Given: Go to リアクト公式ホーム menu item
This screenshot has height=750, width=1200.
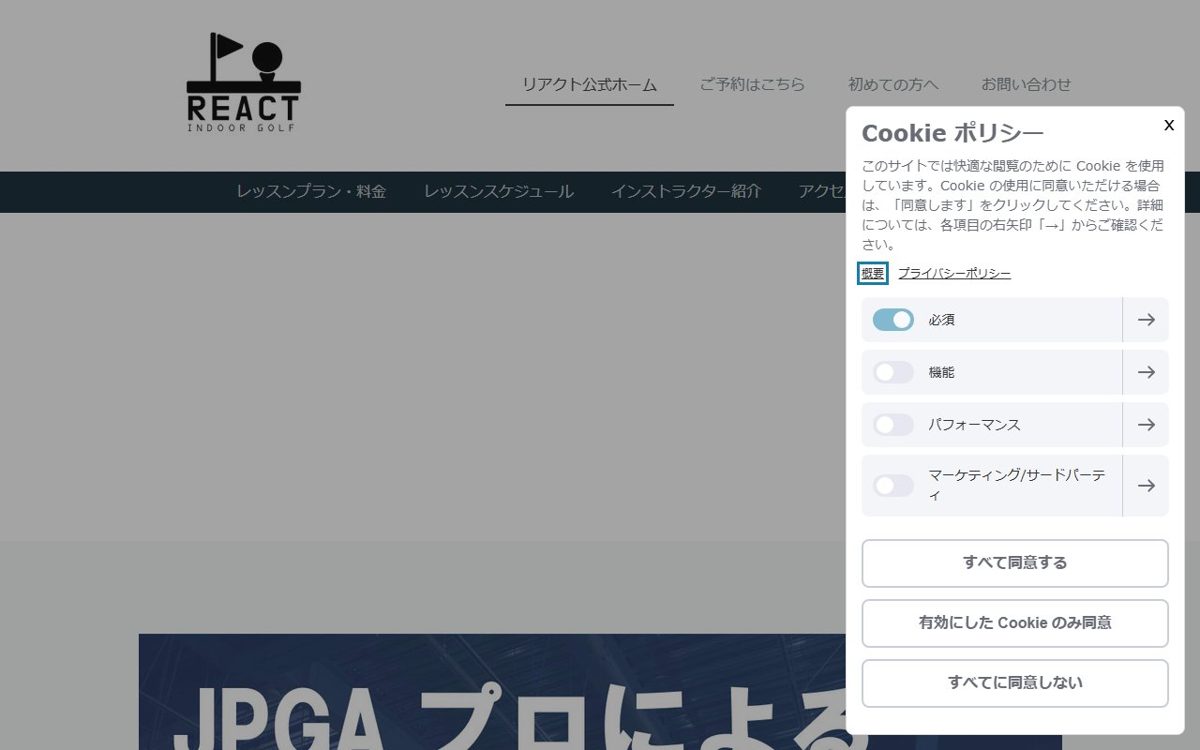Looking at the screenshot, I should (589, 85).
